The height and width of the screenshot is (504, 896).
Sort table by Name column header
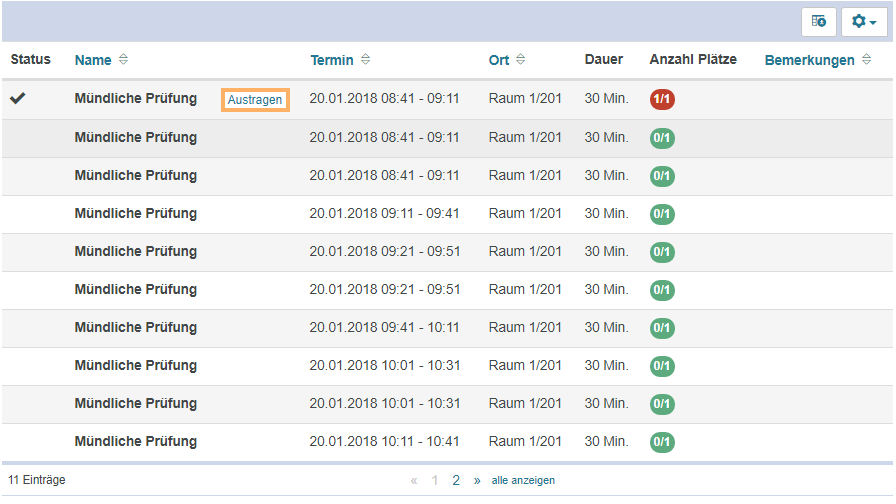point(93,60)
